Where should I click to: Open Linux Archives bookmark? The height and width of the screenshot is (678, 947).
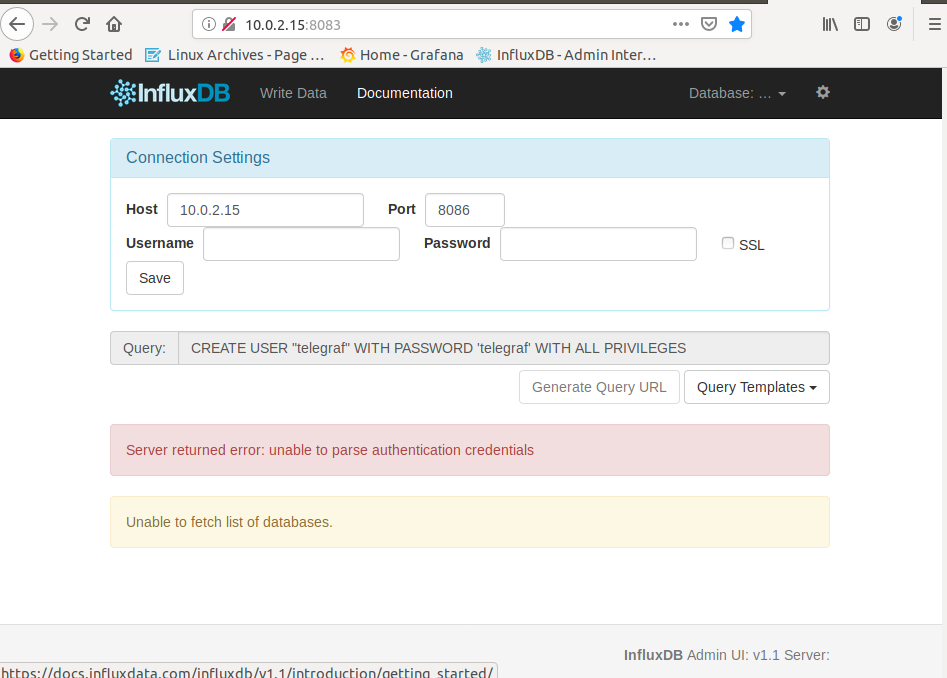235,55
